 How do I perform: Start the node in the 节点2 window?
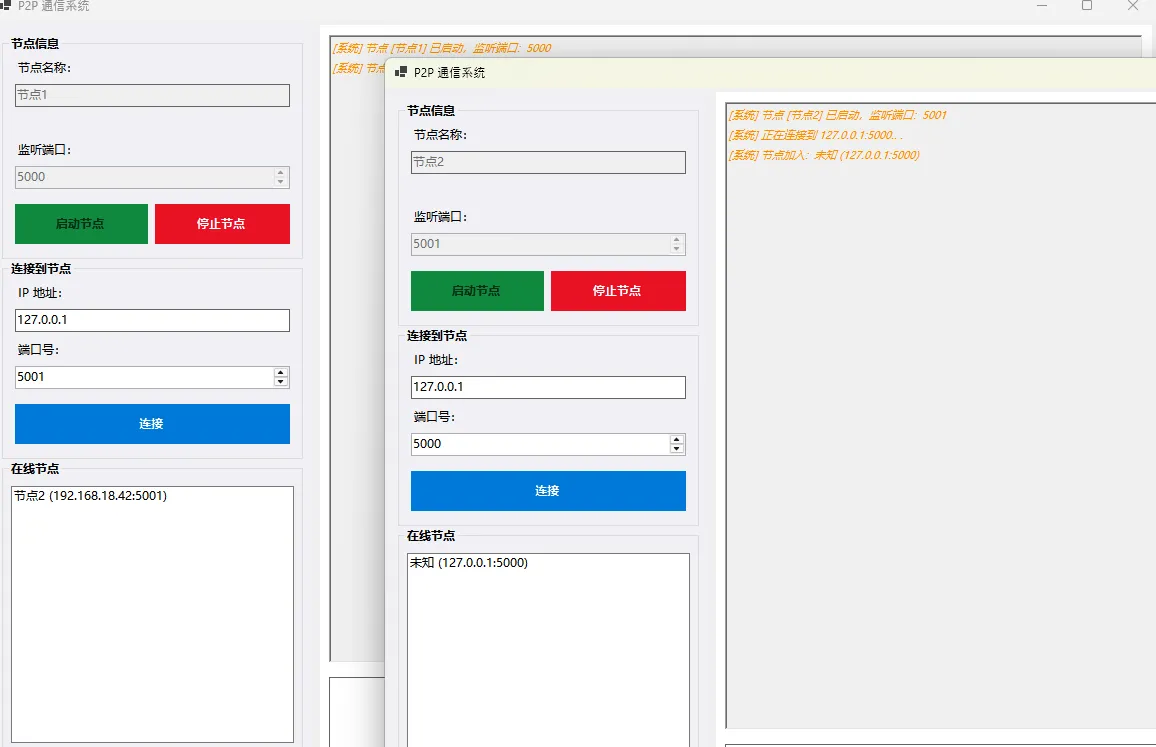click(x=477, y=291)
